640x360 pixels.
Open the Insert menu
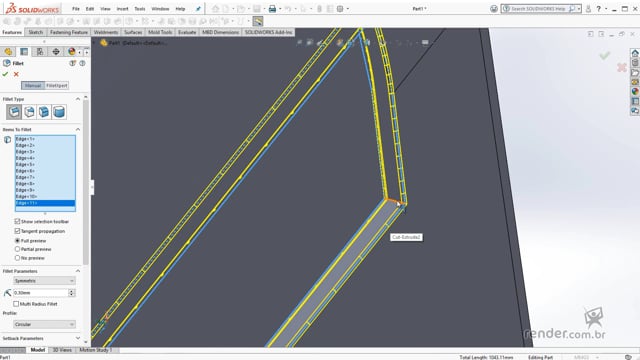click(x=122, y=9)
